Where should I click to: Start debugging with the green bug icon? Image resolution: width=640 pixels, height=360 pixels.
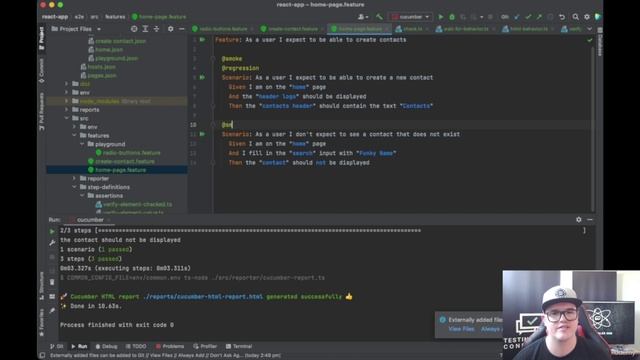(452, 17)
